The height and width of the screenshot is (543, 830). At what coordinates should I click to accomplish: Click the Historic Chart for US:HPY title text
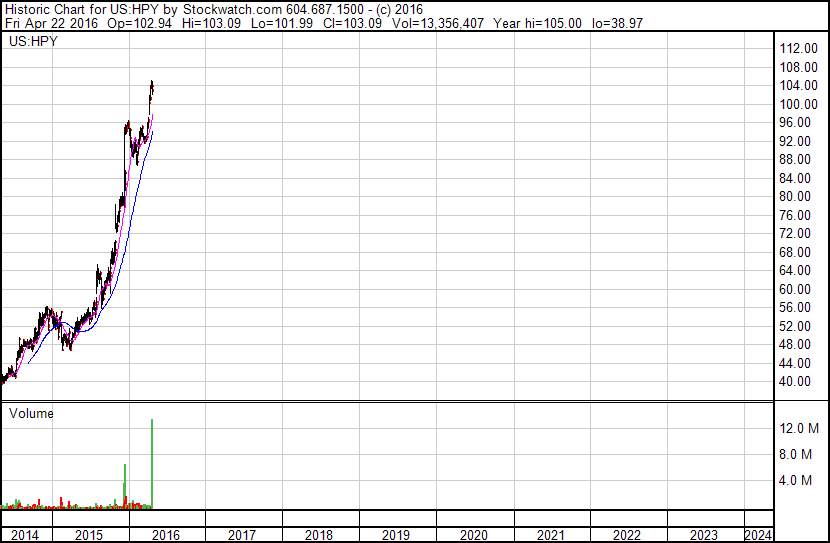pos(82,10)
